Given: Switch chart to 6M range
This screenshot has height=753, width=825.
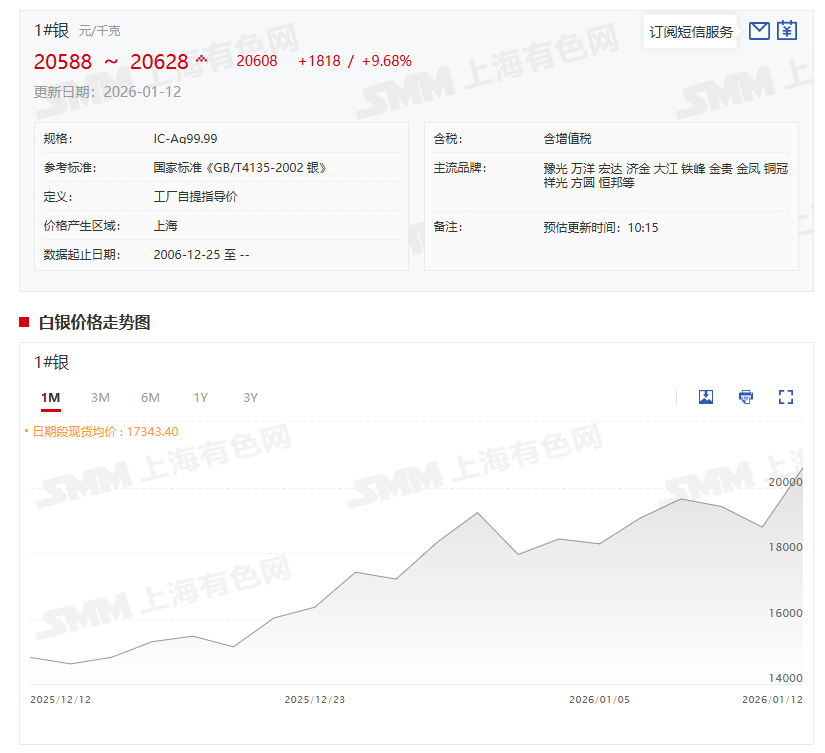Looking at the screenshot, I should click(x=150, y=398).
